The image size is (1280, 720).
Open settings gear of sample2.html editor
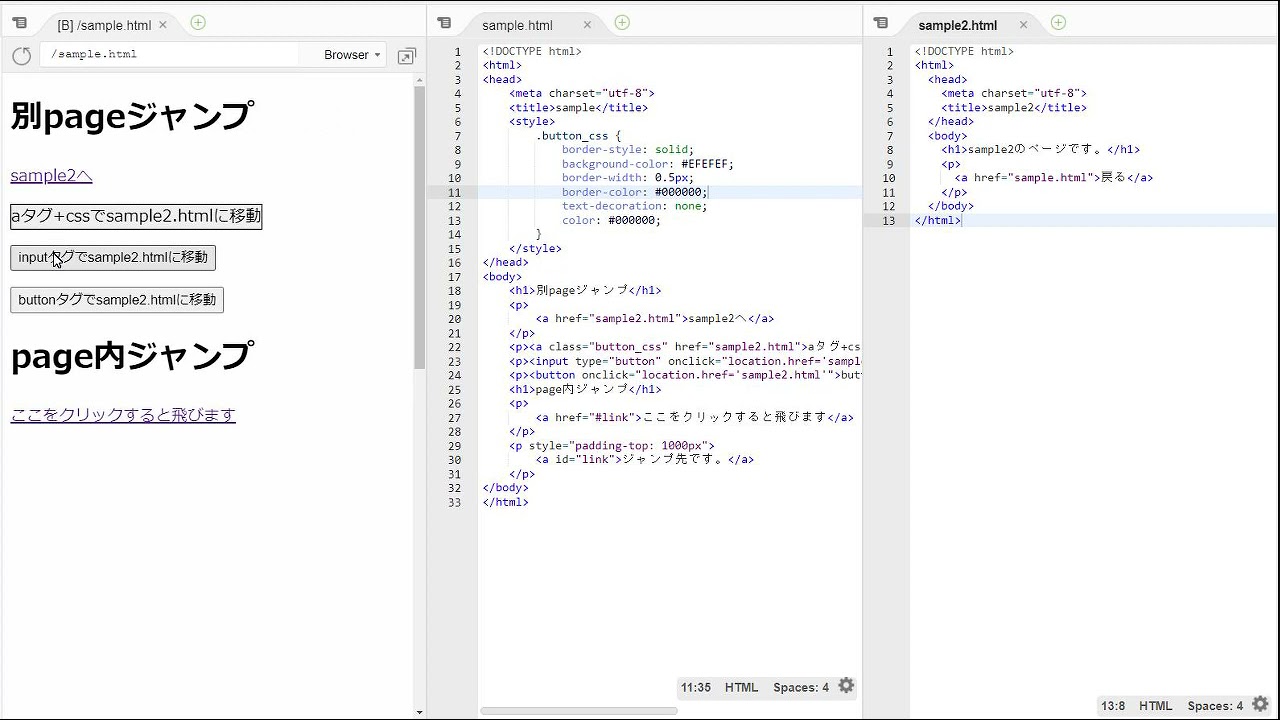pyautogui.click(x=1260, y=704)
